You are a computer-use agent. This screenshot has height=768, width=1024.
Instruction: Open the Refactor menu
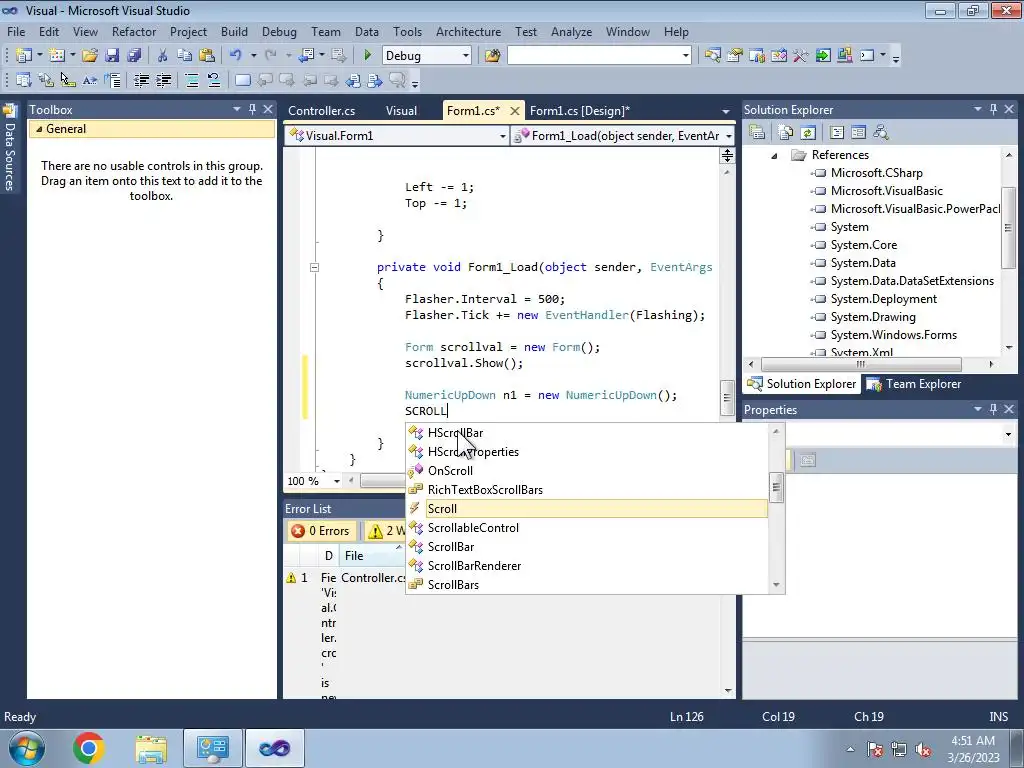[134, 31]
